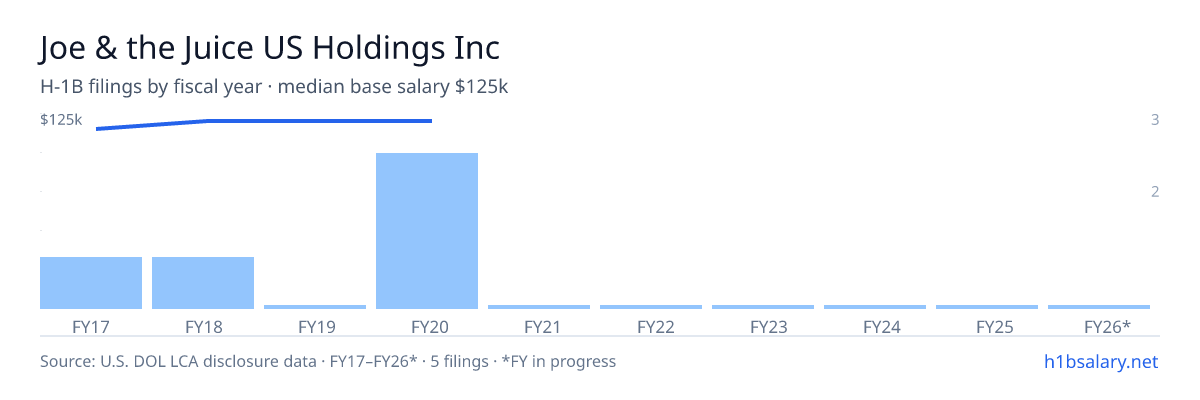Click the FY23 bar stub

pos(763,307)
